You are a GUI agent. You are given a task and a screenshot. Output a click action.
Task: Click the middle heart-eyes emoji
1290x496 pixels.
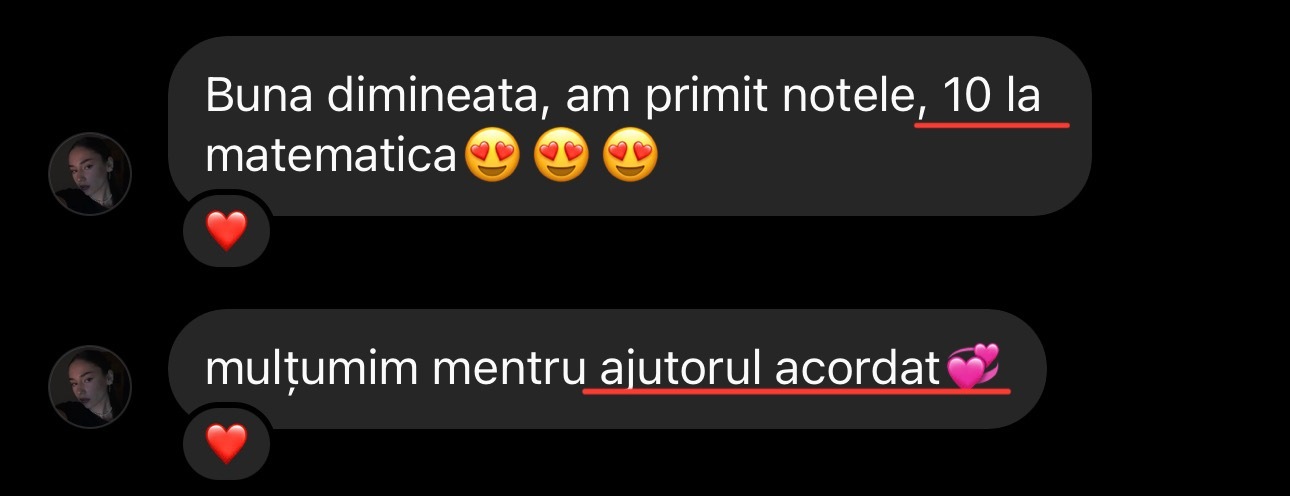pyautogui.click(x=562, y=155)
